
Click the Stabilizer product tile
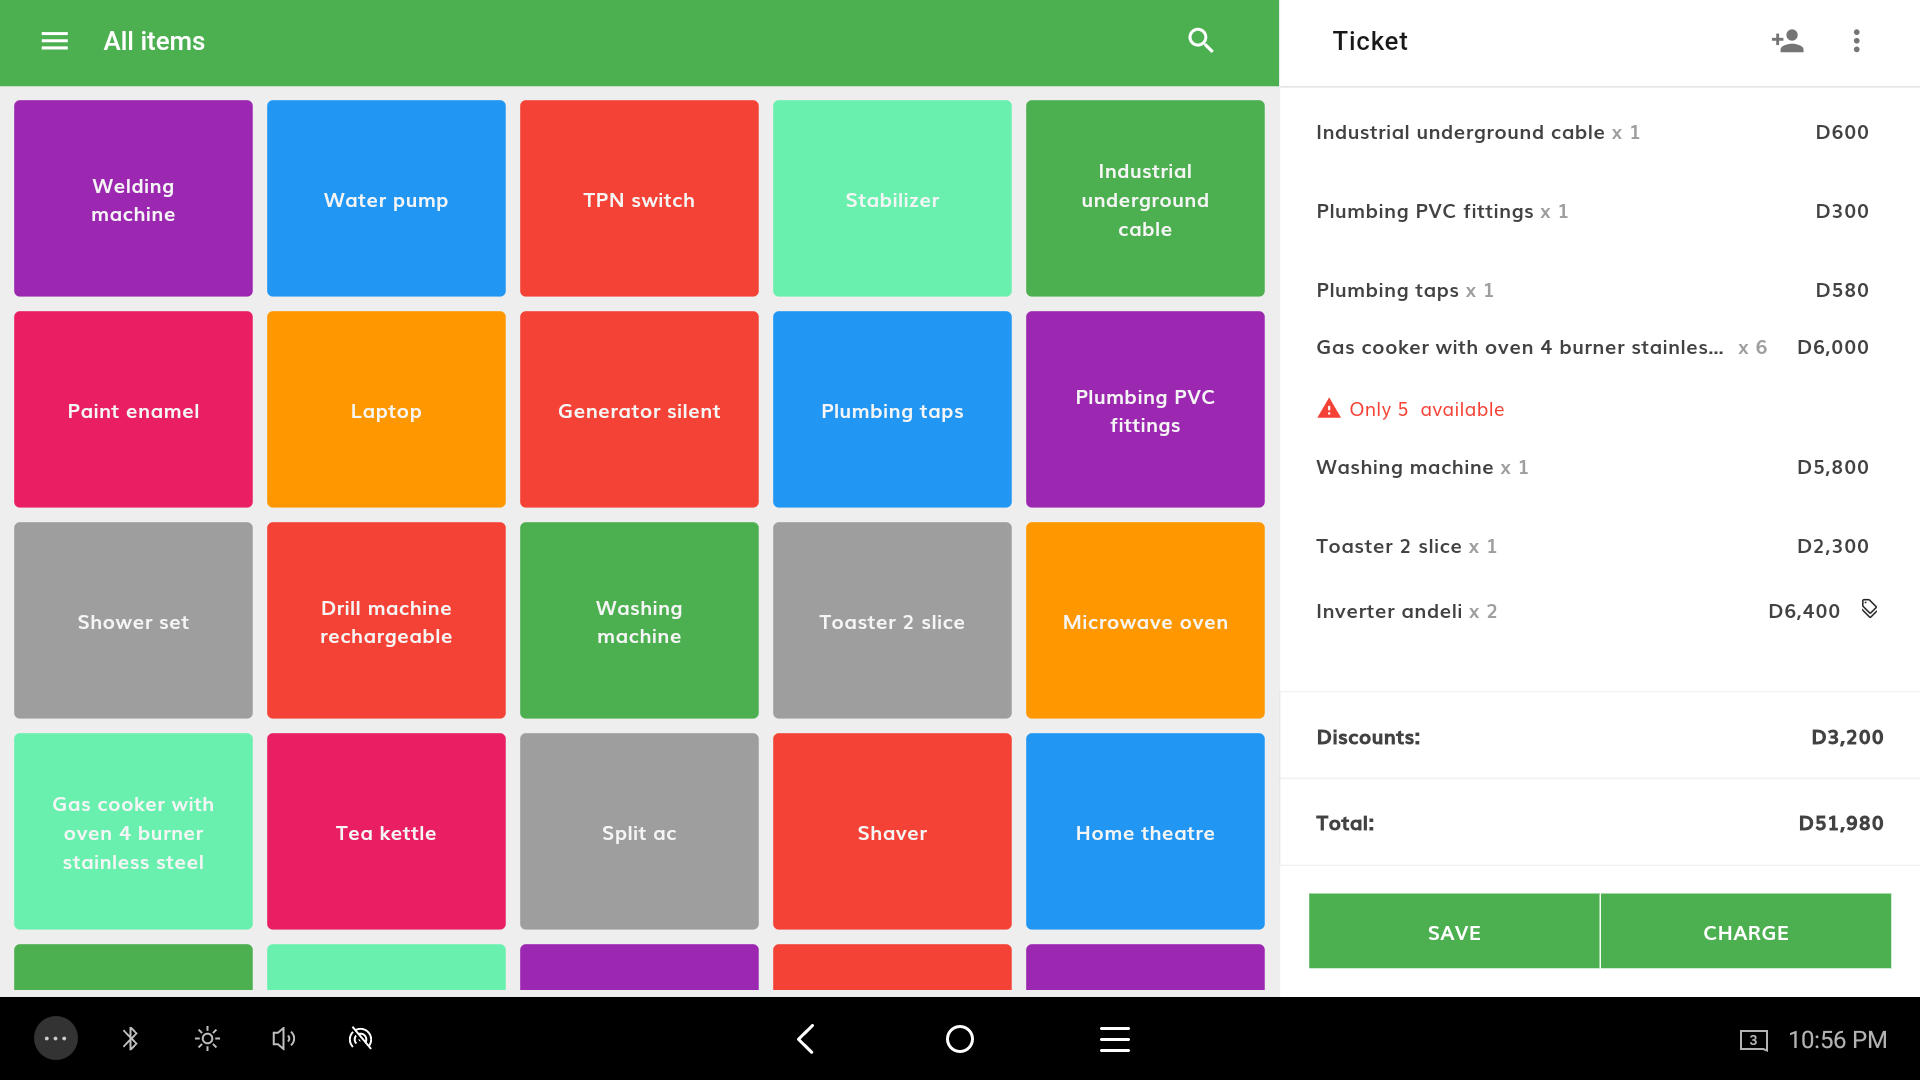coord(893,198)
